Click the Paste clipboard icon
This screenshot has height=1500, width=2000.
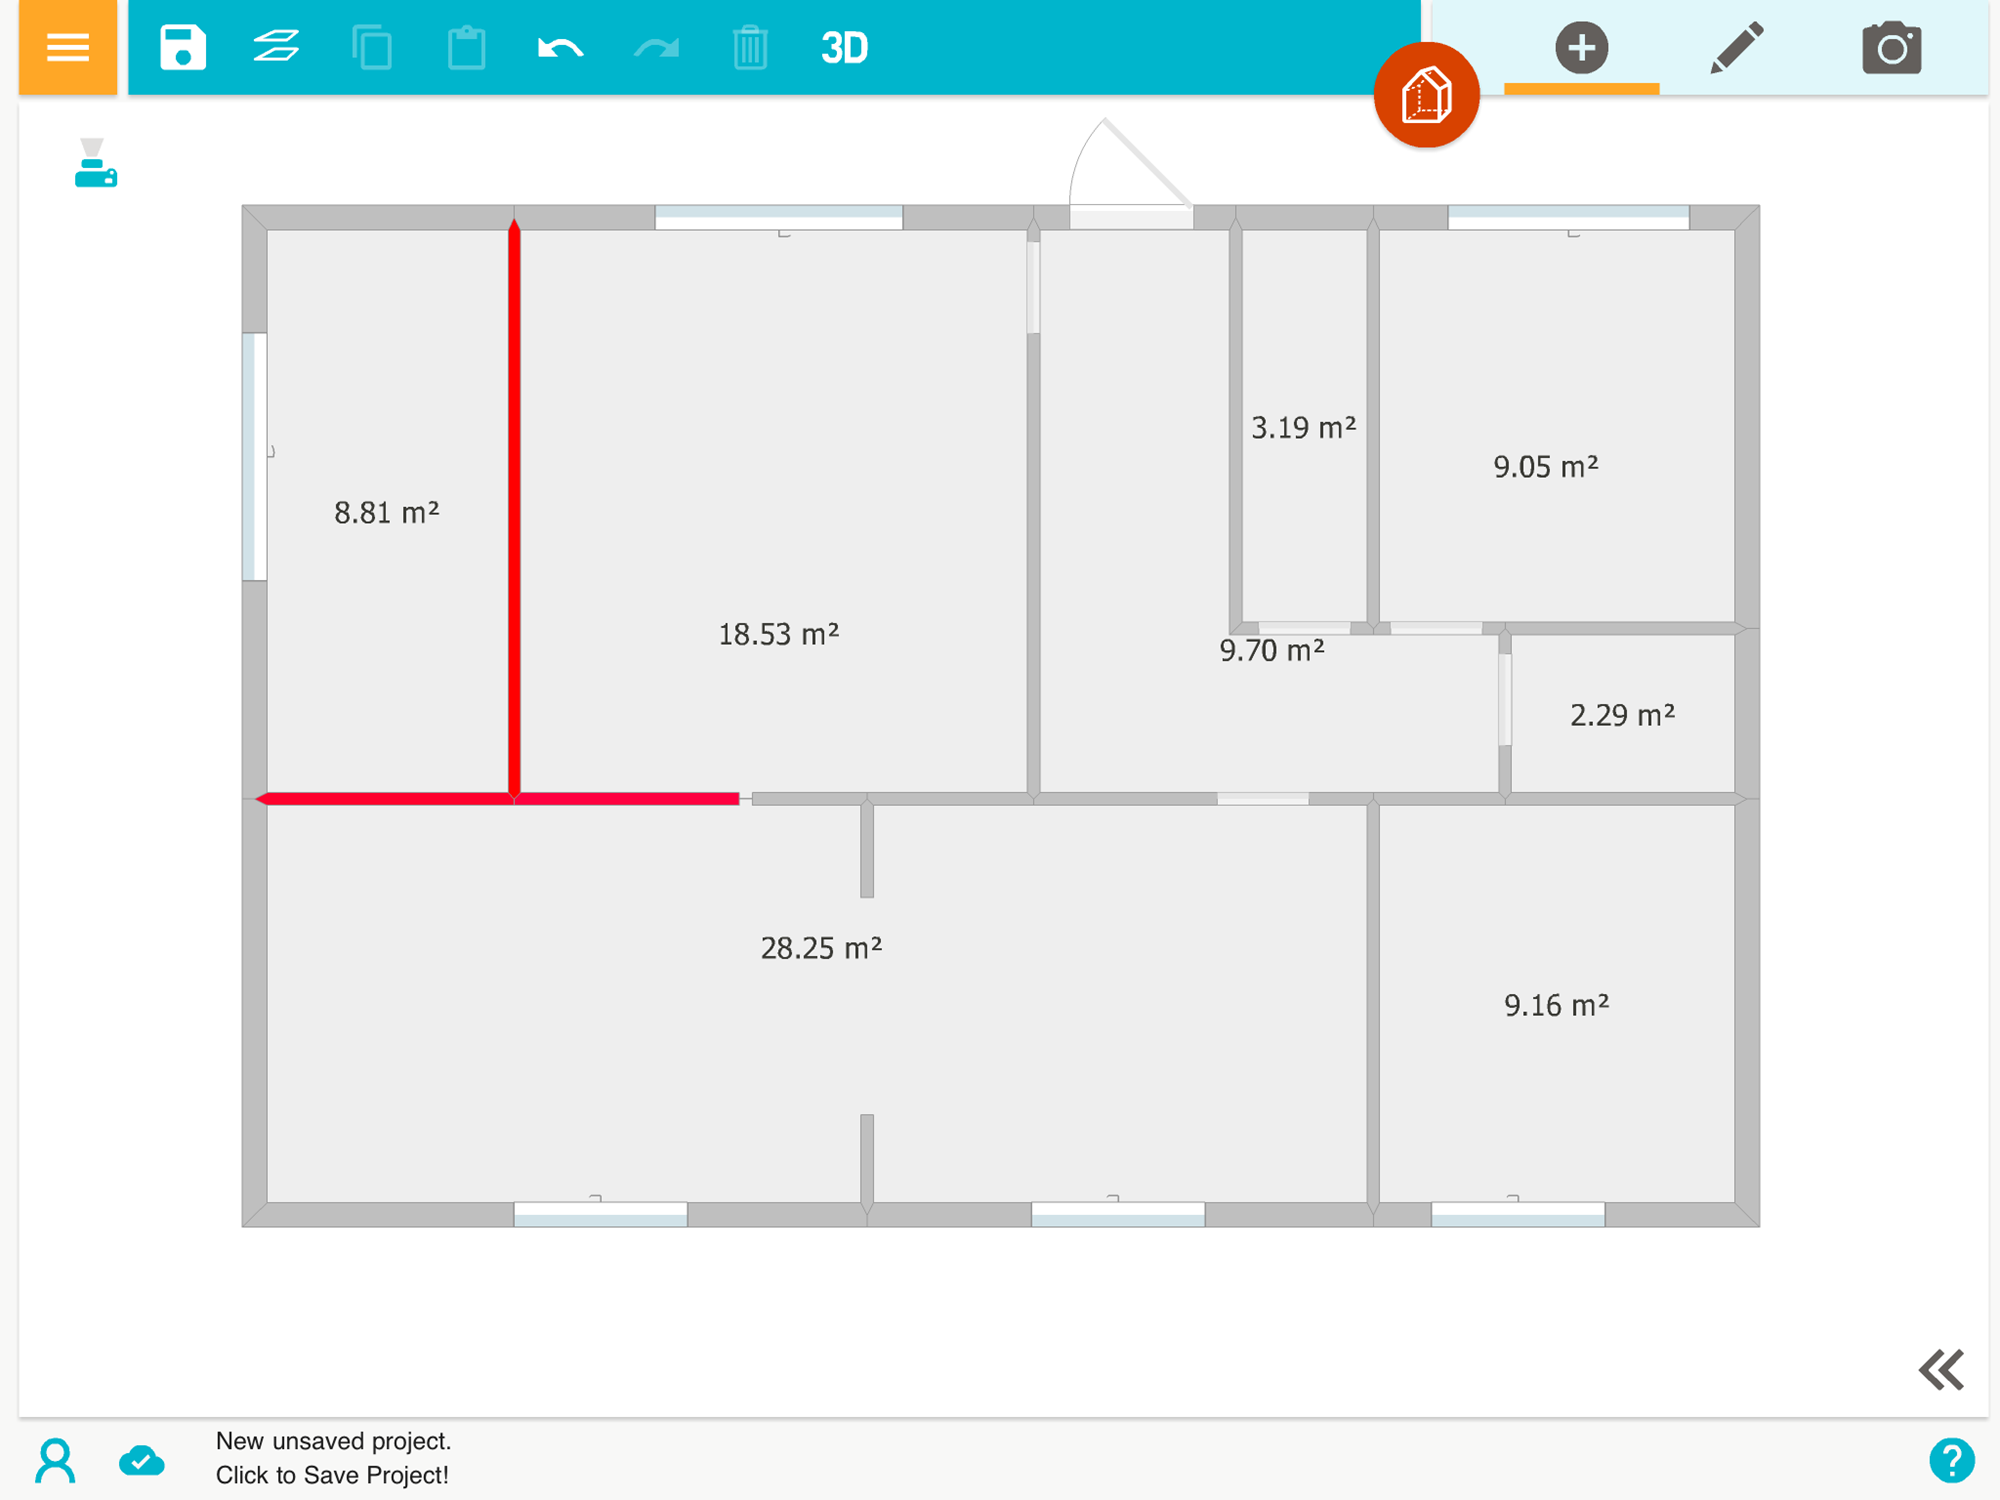(x=466, y=47)
